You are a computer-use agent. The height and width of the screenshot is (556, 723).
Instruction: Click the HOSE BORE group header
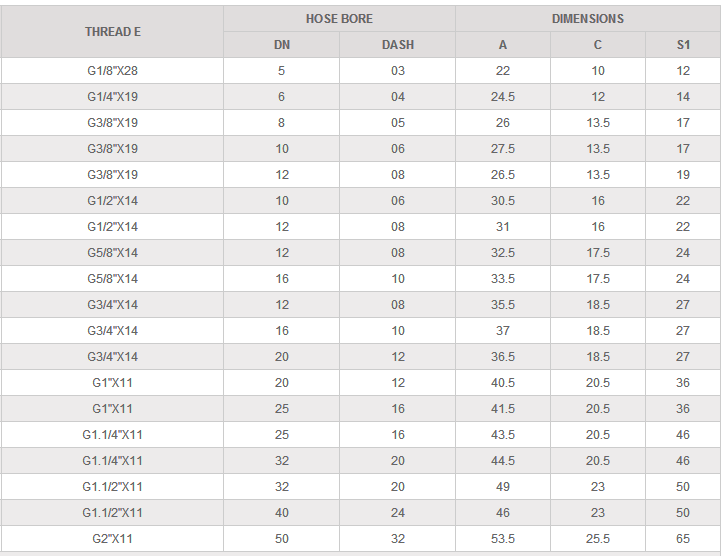click(339, 19)
